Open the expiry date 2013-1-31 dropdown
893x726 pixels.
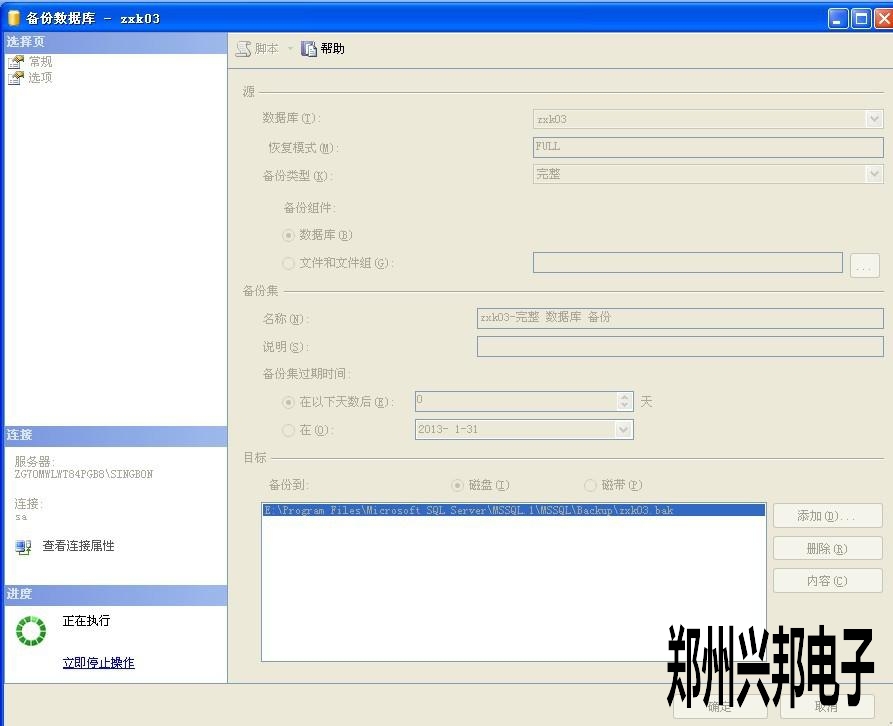tap(624, 430)
